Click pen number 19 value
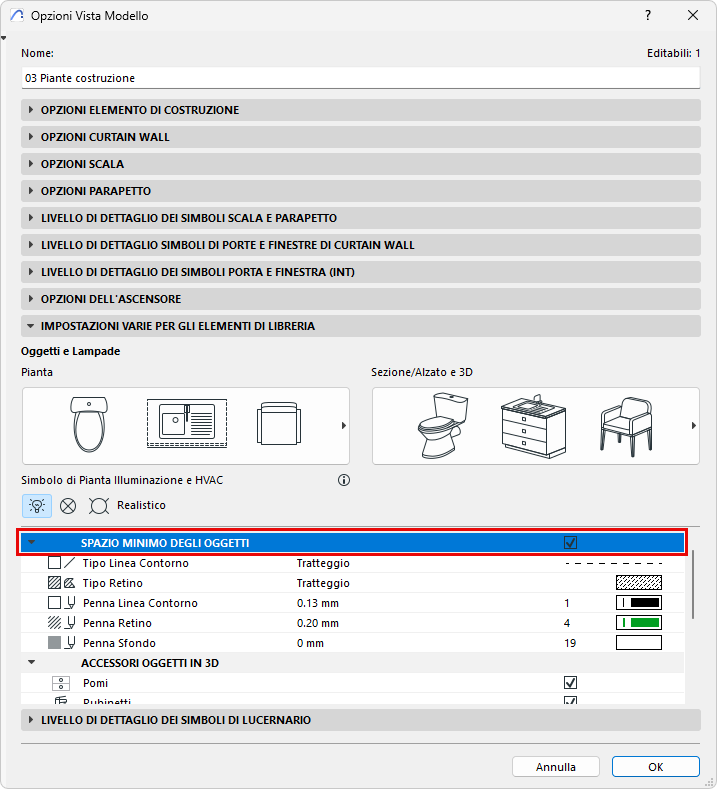Image resolution: width=717 pixels, height=789 pixels. coord(570,643)
